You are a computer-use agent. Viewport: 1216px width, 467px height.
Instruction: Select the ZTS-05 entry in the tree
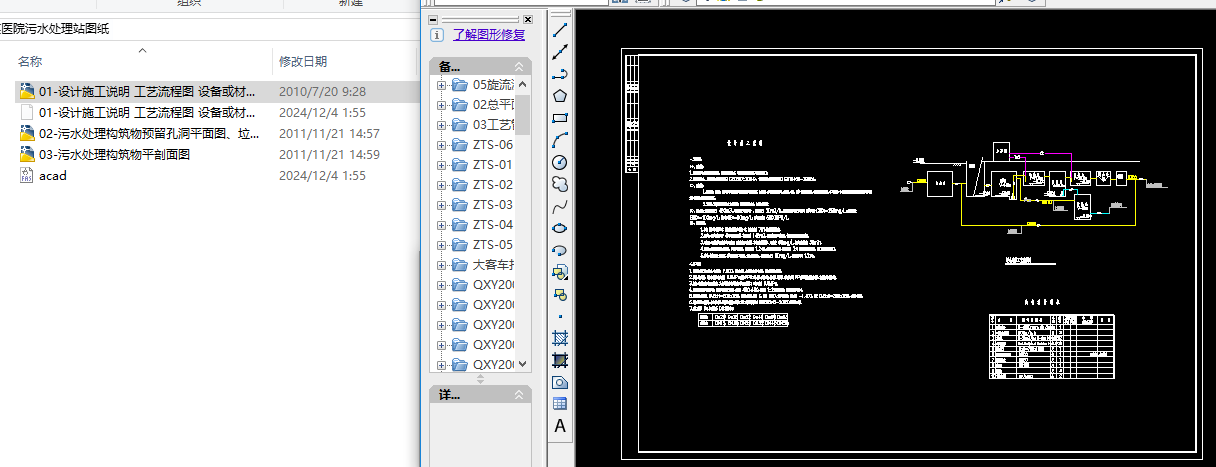coord(493,245)
